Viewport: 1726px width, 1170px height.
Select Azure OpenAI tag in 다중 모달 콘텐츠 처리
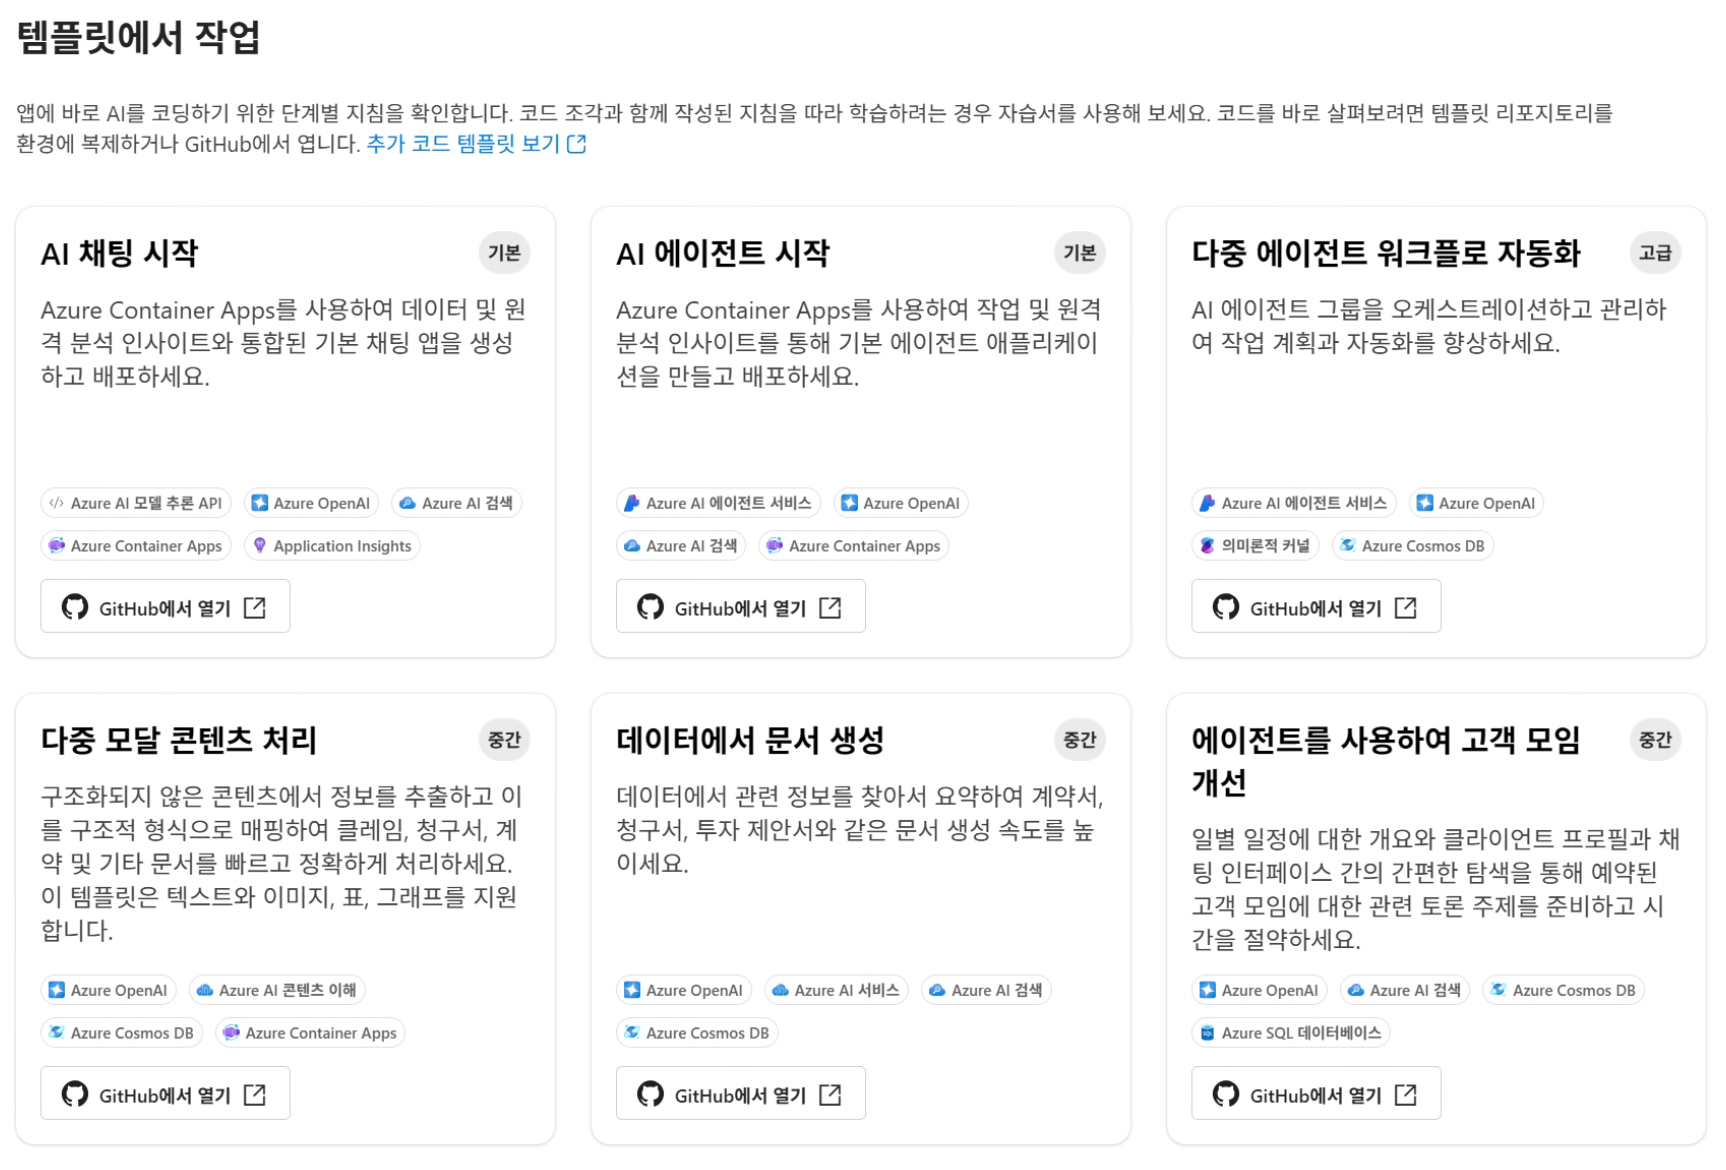108,990
